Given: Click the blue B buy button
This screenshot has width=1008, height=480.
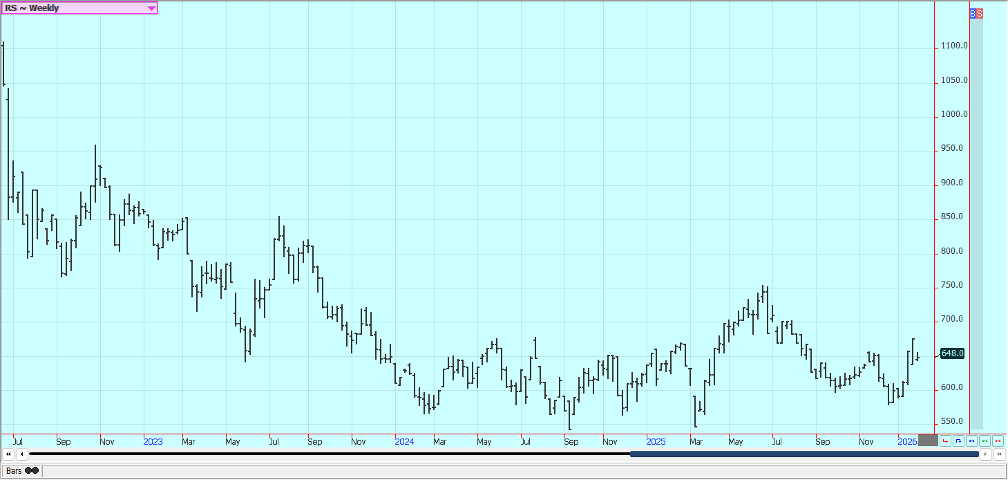Looking at the screenshot, I should (973, 14).
